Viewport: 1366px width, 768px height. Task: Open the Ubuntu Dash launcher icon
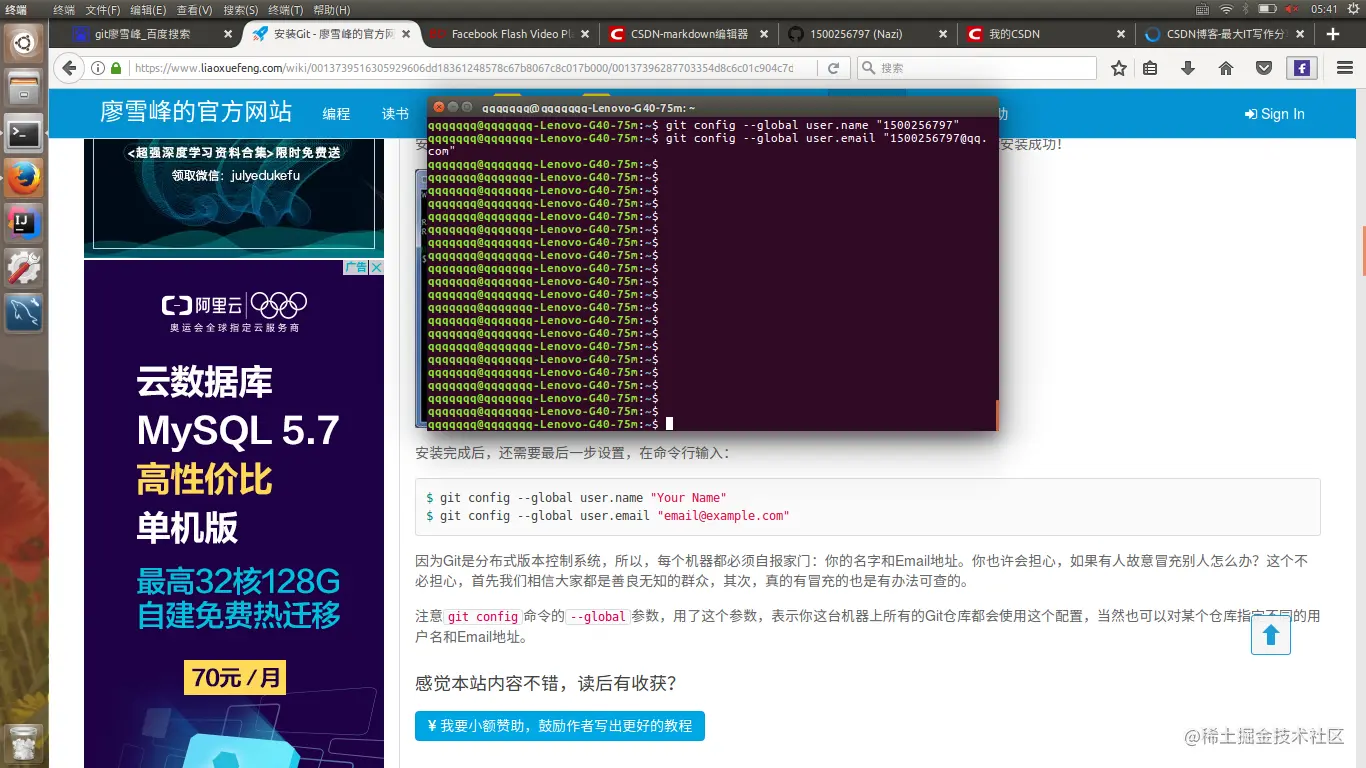24,42
